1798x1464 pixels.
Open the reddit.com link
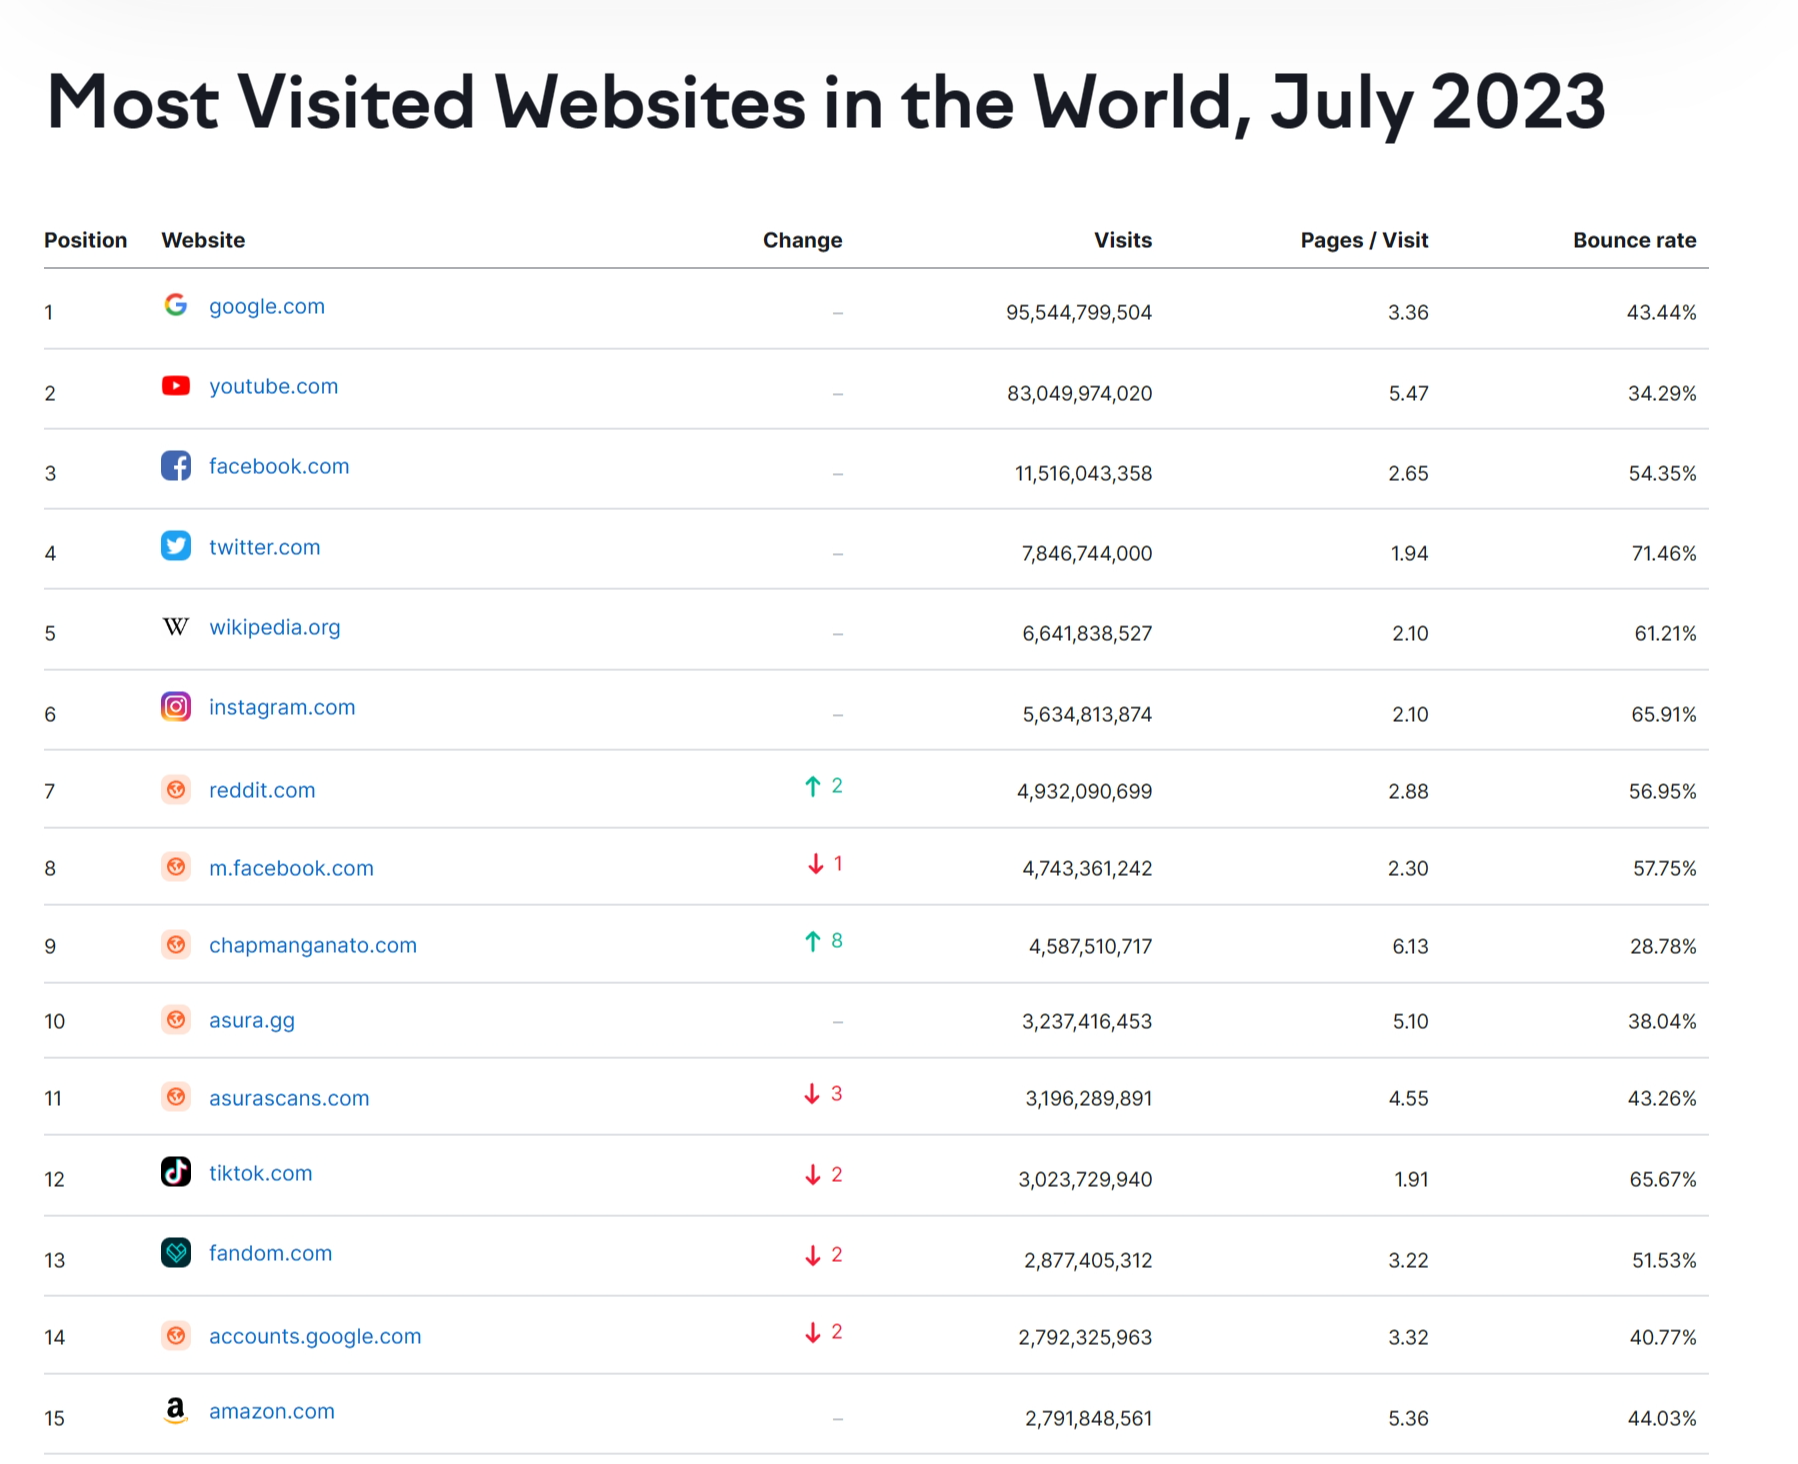tap(262, 790)
